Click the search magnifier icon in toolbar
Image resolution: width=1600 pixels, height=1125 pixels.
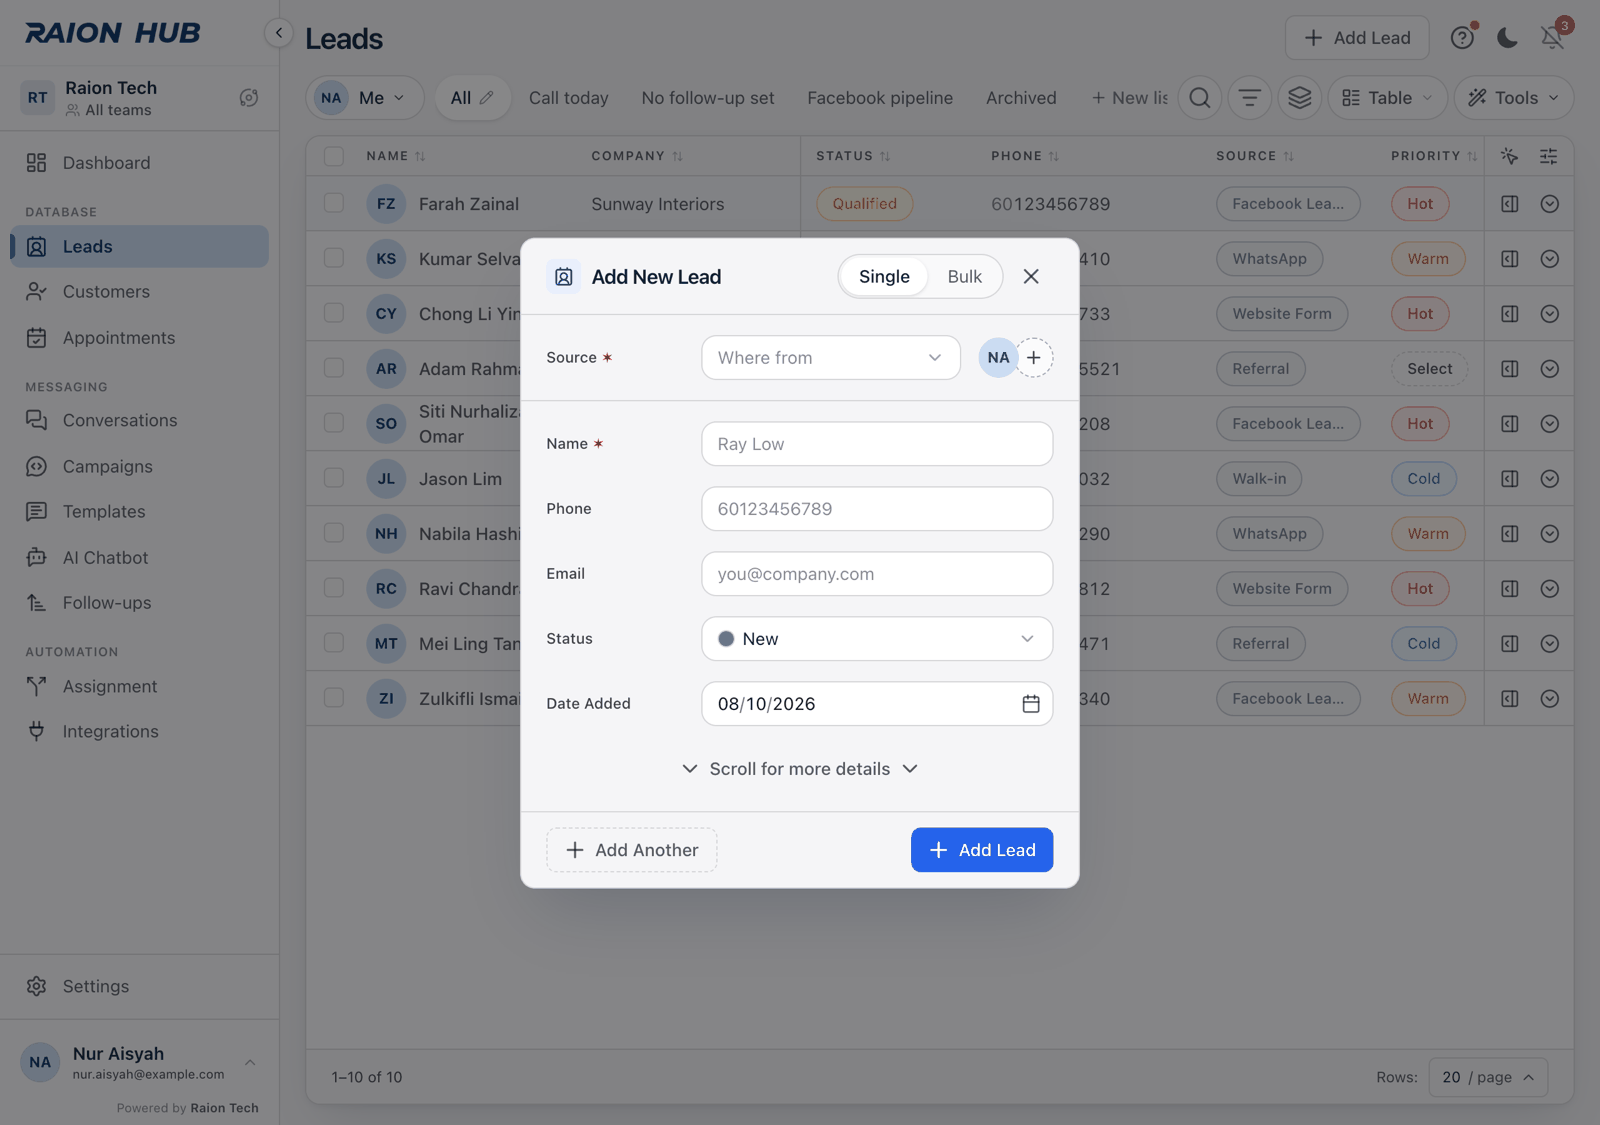click(1200, 98)
